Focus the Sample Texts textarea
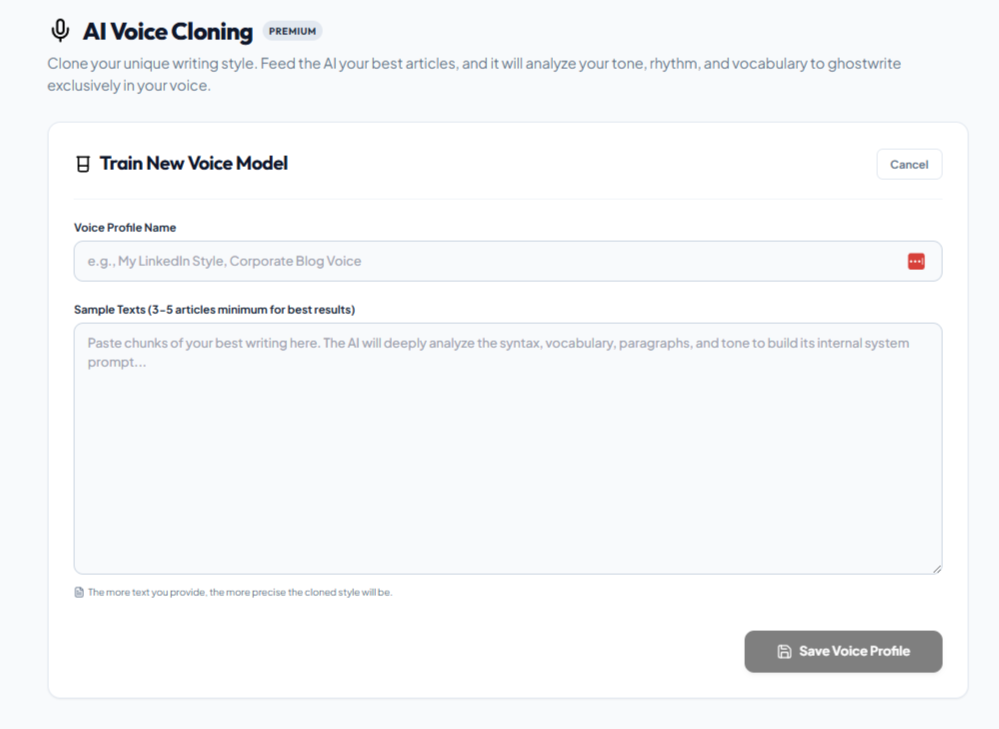The width and height of the screenshot is (999, 729). coord(508,449)
